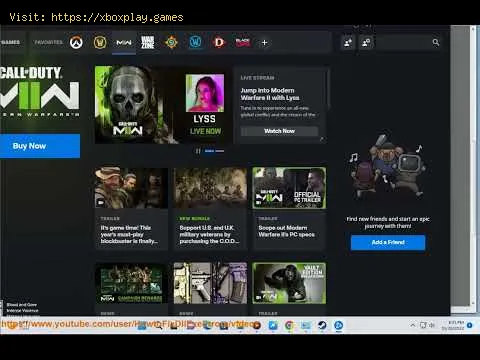480x360 pixels.
Task: Open Google Chrome from the taskbar
Action: point(289,325)
